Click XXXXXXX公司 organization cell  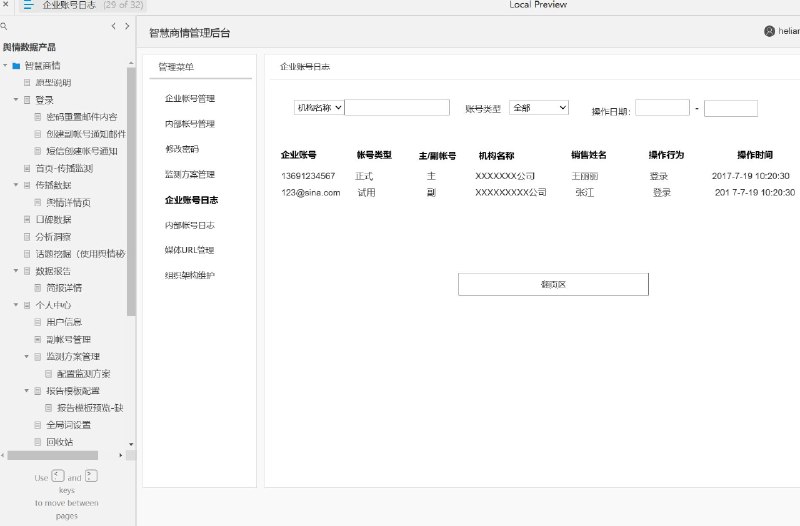[505, 176]
